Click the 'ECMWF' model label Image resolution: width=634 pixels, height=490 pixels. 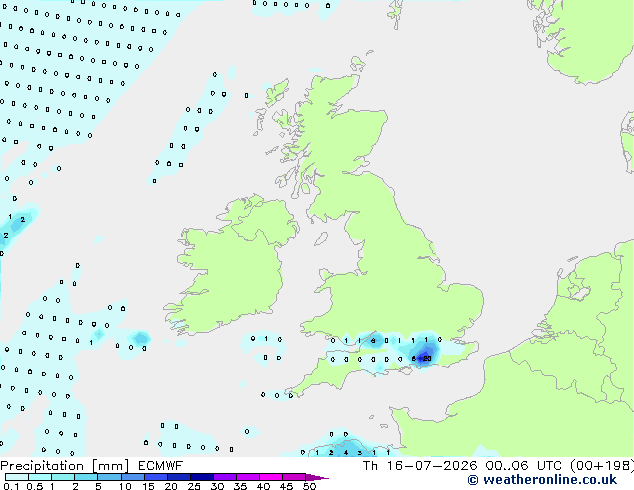tap(161, 465)
